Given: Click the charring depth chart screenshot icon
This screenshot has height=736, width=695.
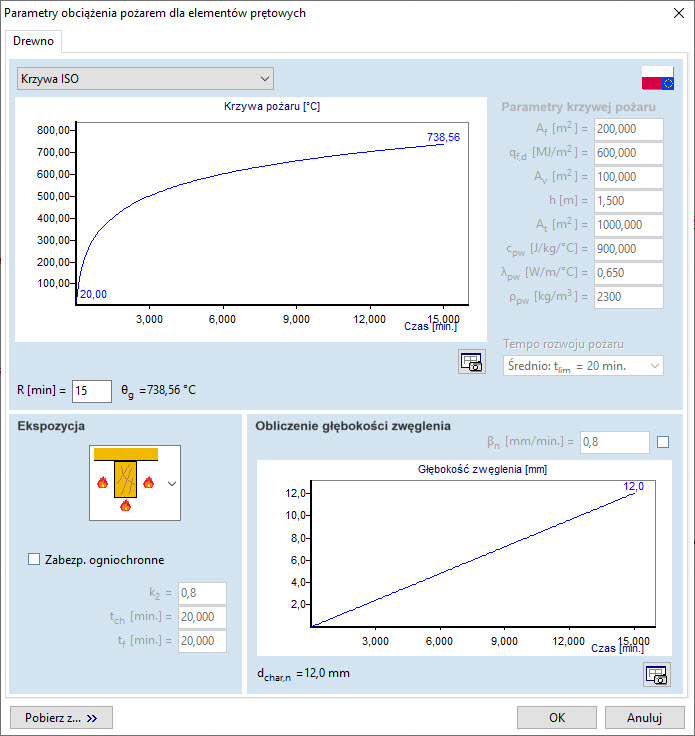Looking at the screenshot, I should [x=656, y=675].
